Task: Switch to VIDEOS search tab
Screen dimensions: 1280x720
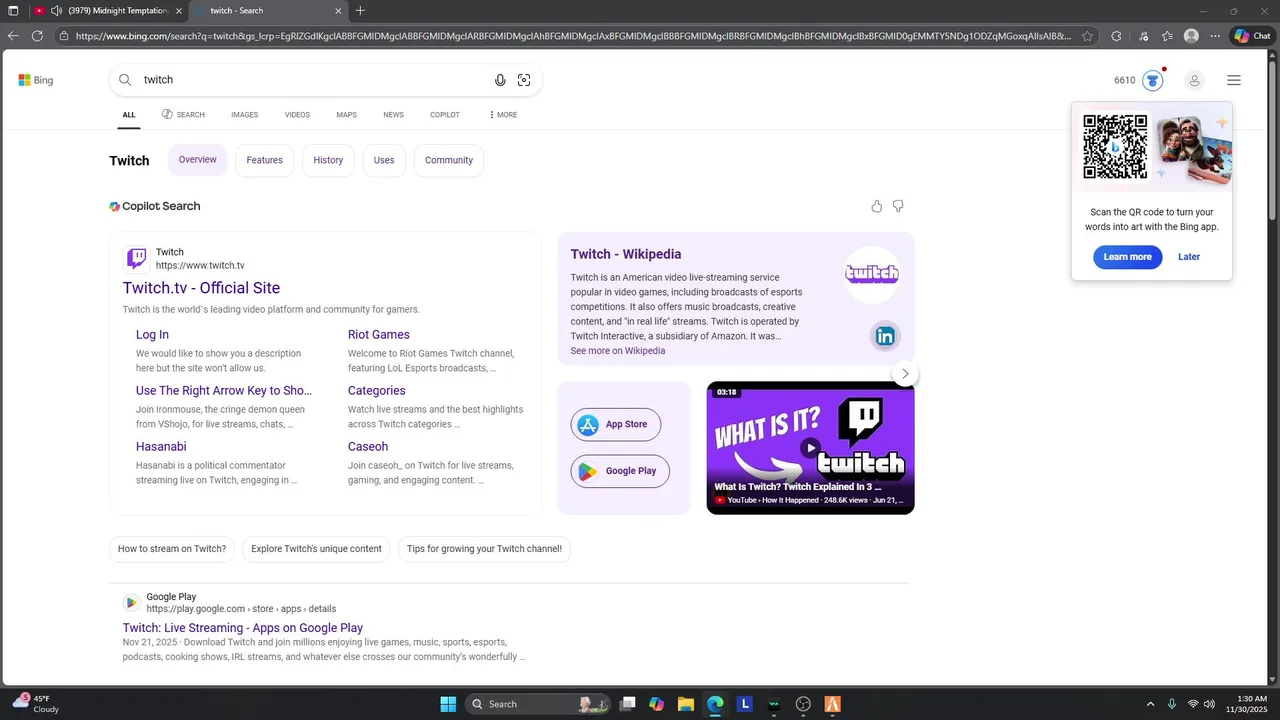Action: (297, 115)
